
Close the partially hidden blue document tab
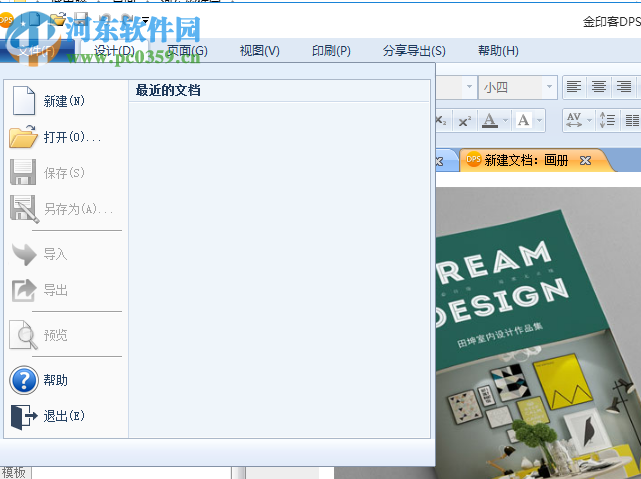click(439, 161)
